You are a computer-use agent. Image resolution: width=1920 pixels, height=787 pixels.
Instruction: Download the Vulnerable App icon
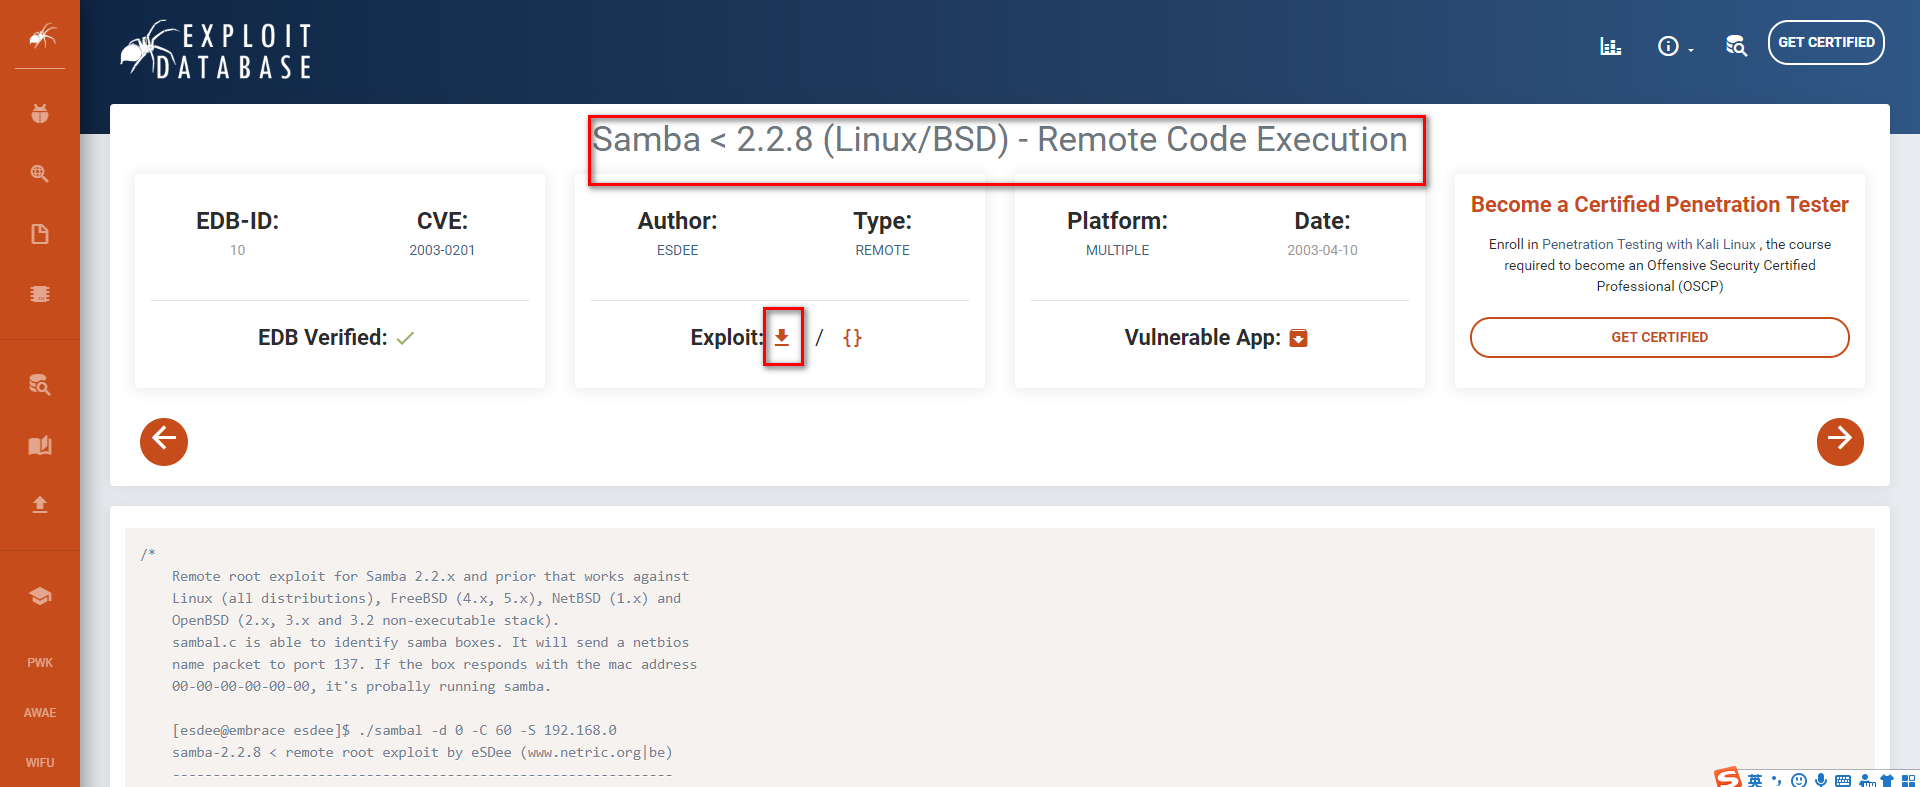coord(1299,338)
